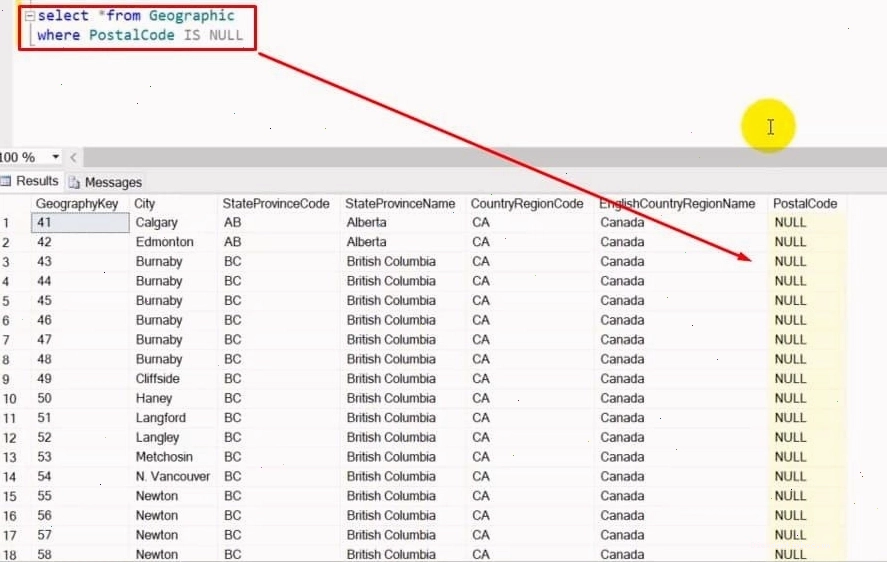Screen dimensions: 887x562
Task: Switch to the Messages tab
Action: point(105,182)
